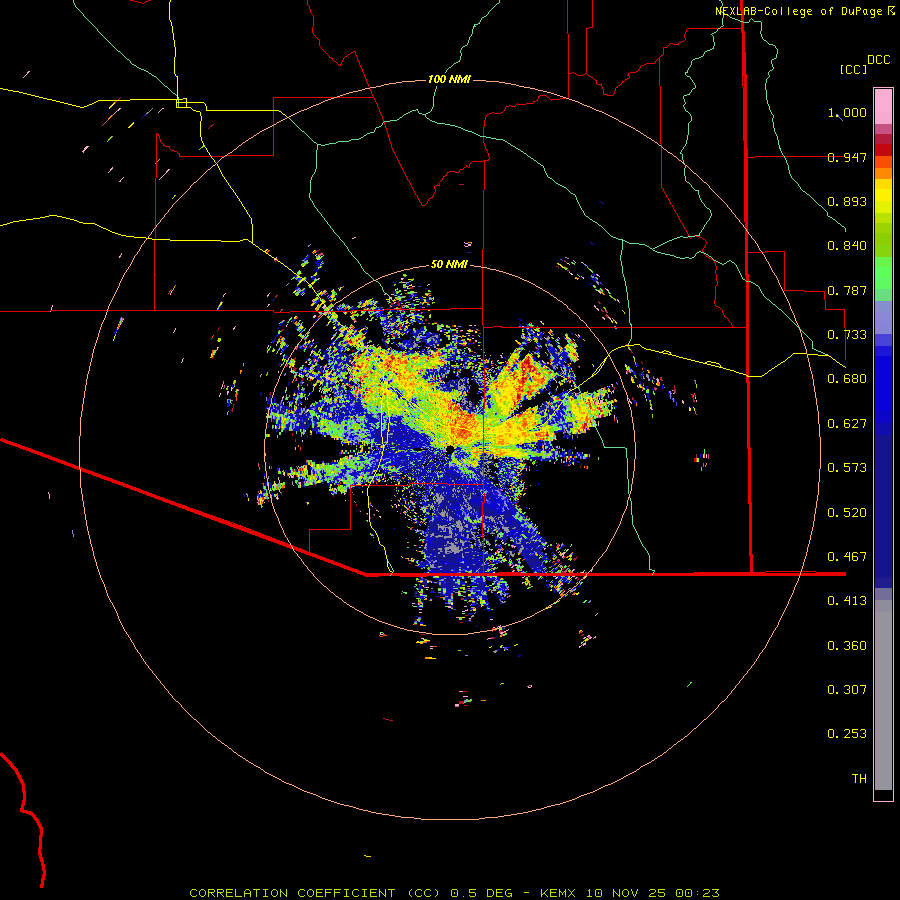Click the 'DCC' legend title

click(x=878, y=60)
